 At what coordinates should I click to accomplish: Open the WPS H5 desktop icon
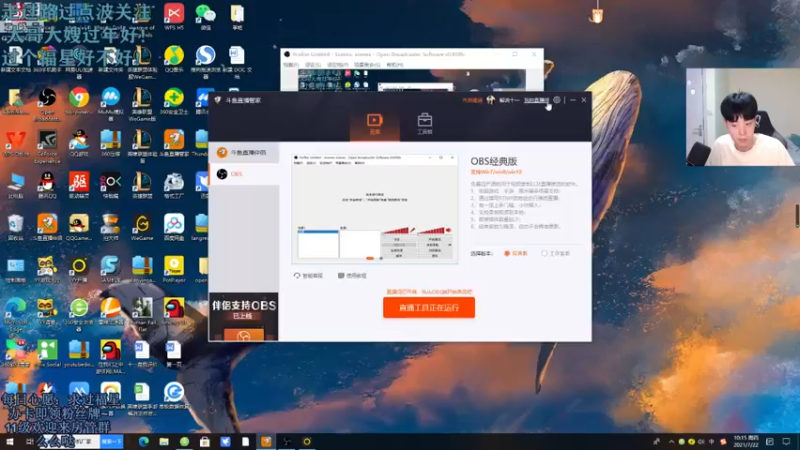tap(174, 17)
